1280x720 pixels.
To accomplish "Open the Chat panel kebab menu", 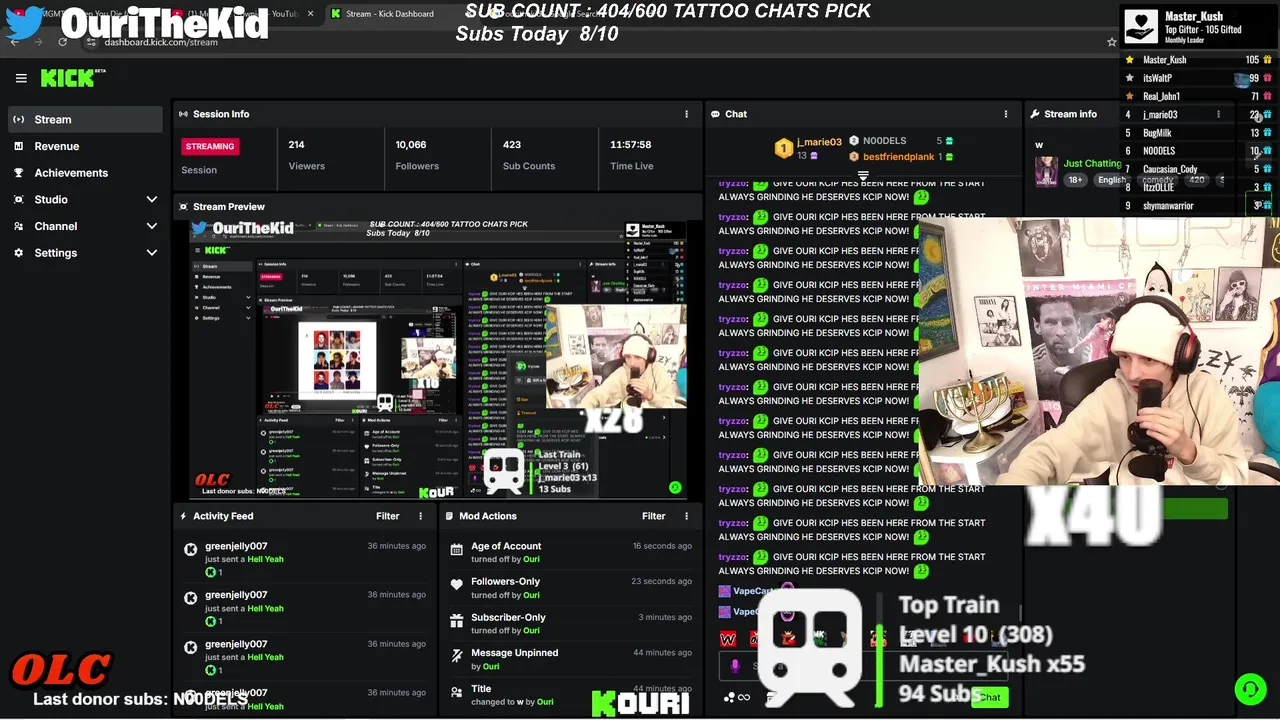I will coord(1006,114).
